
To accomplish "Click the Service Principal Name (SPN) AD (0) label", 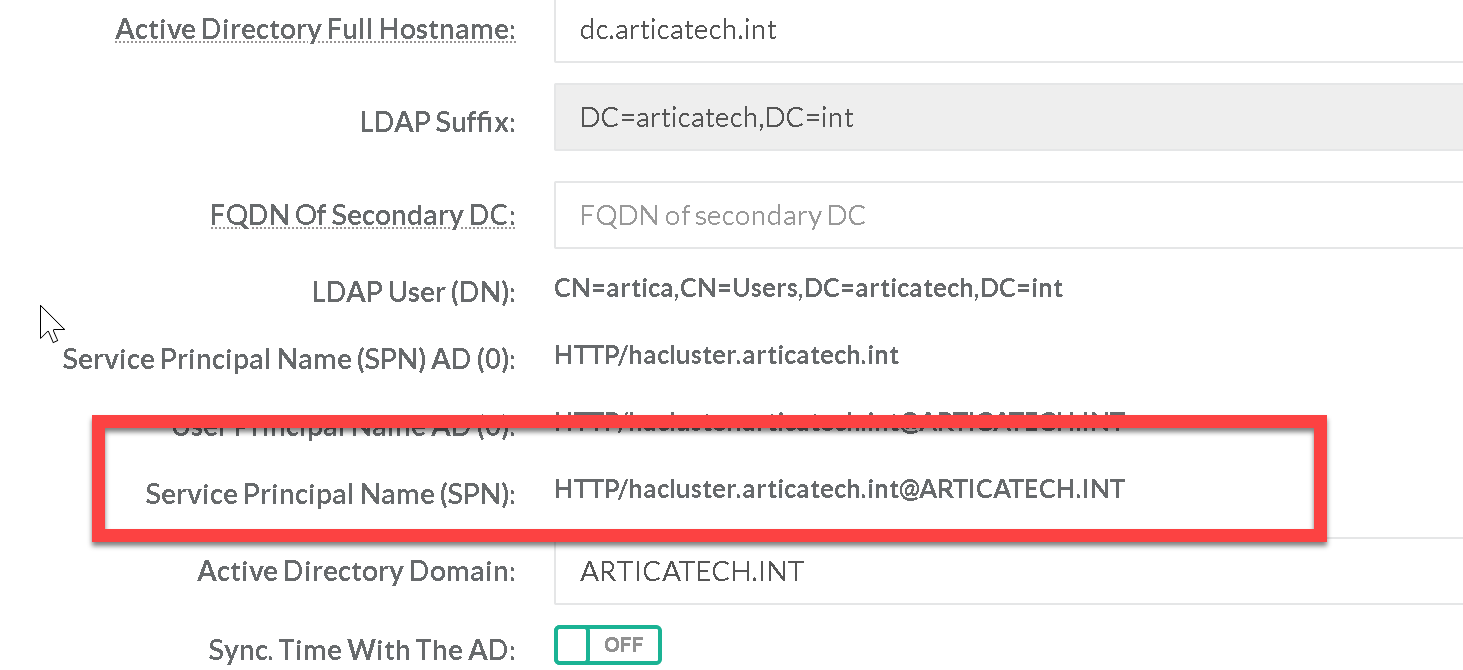I will click(288, 359).
